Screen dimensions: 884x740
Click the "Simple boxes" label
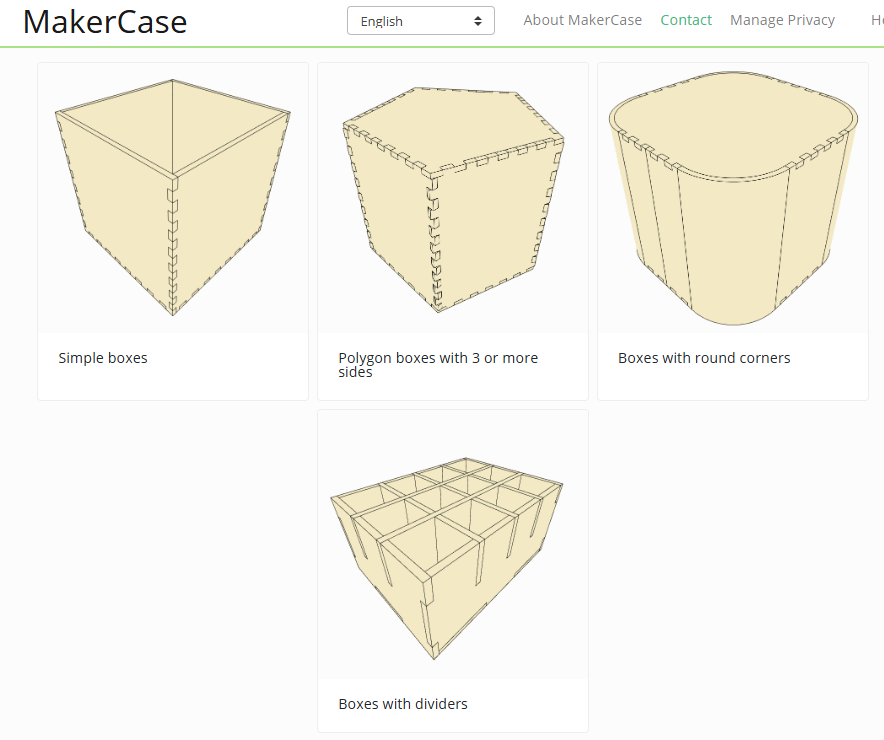(103, 358)
